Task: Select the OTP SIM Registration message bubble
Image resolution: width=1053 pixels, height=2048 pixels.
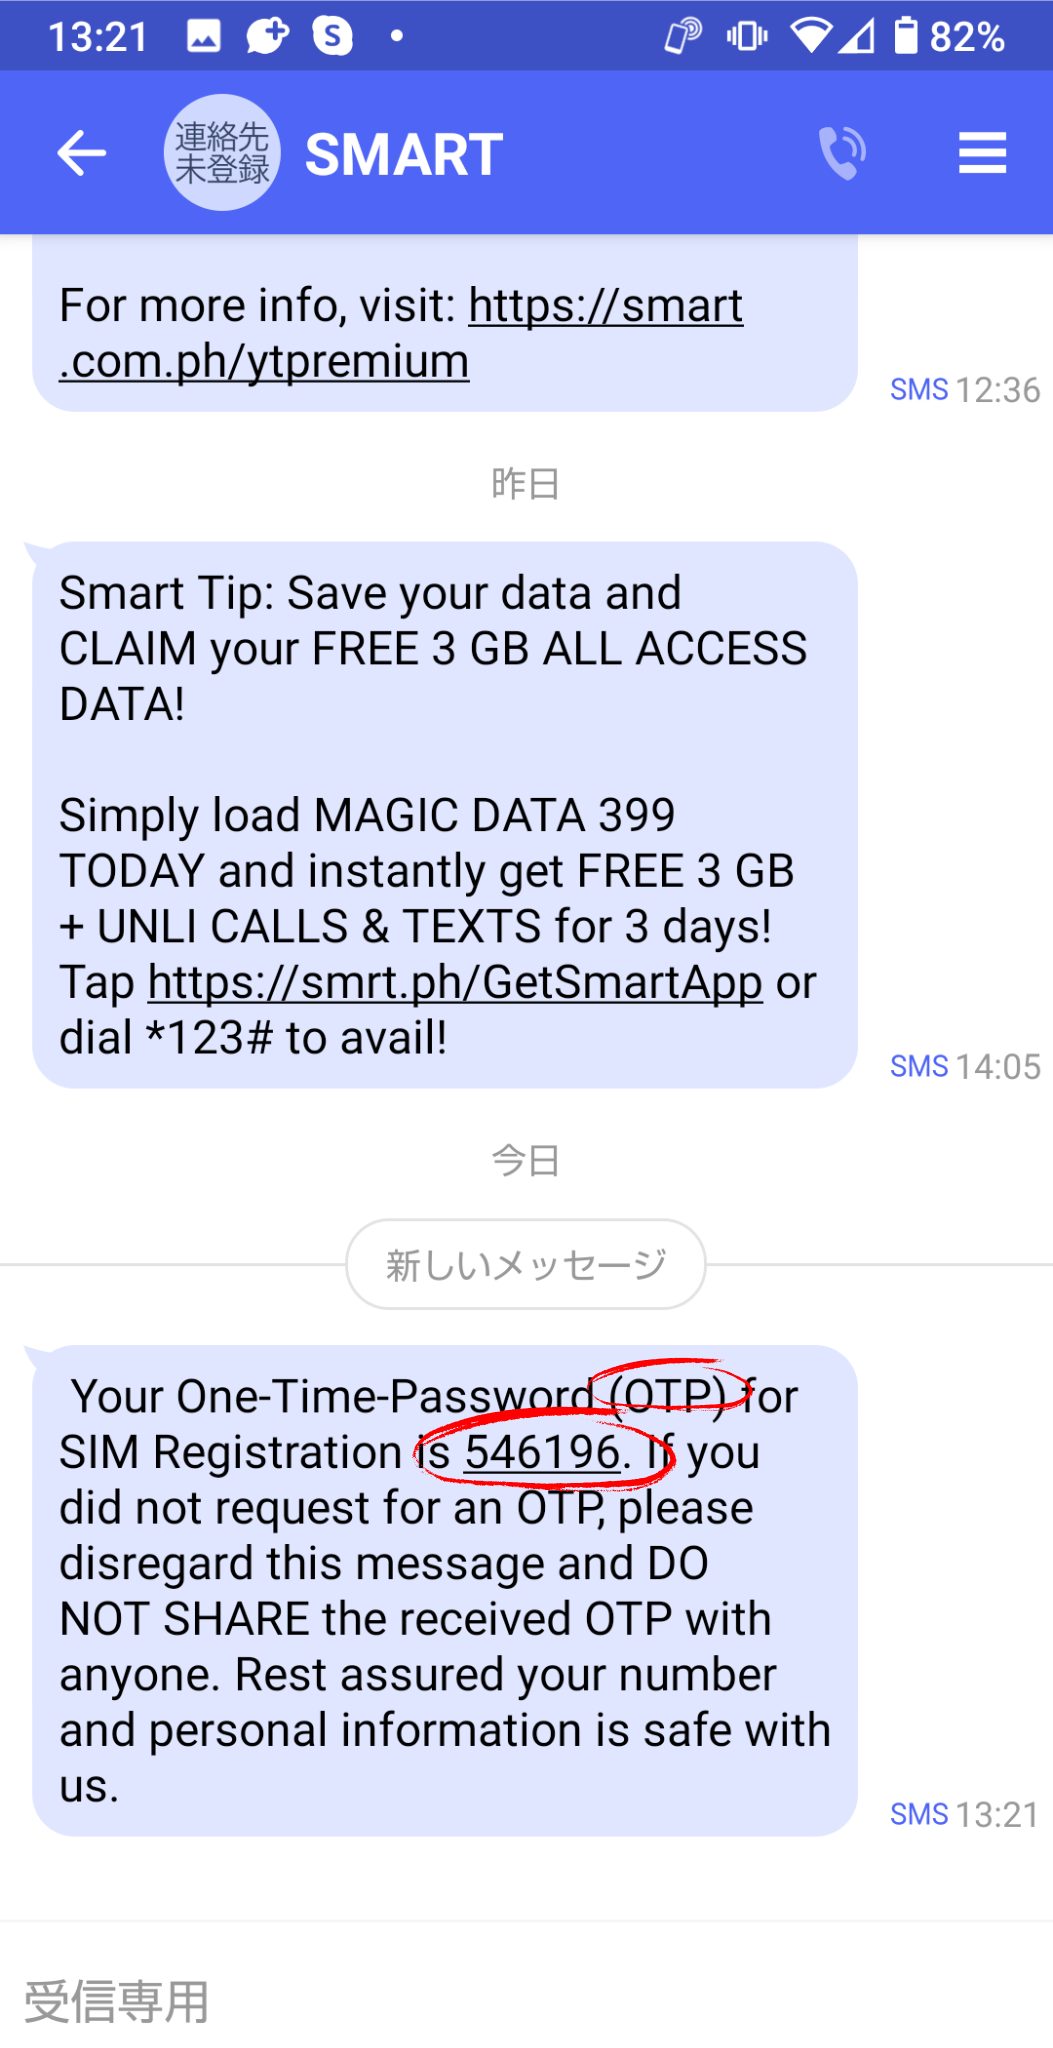Action: click(x=445, y=1590)
